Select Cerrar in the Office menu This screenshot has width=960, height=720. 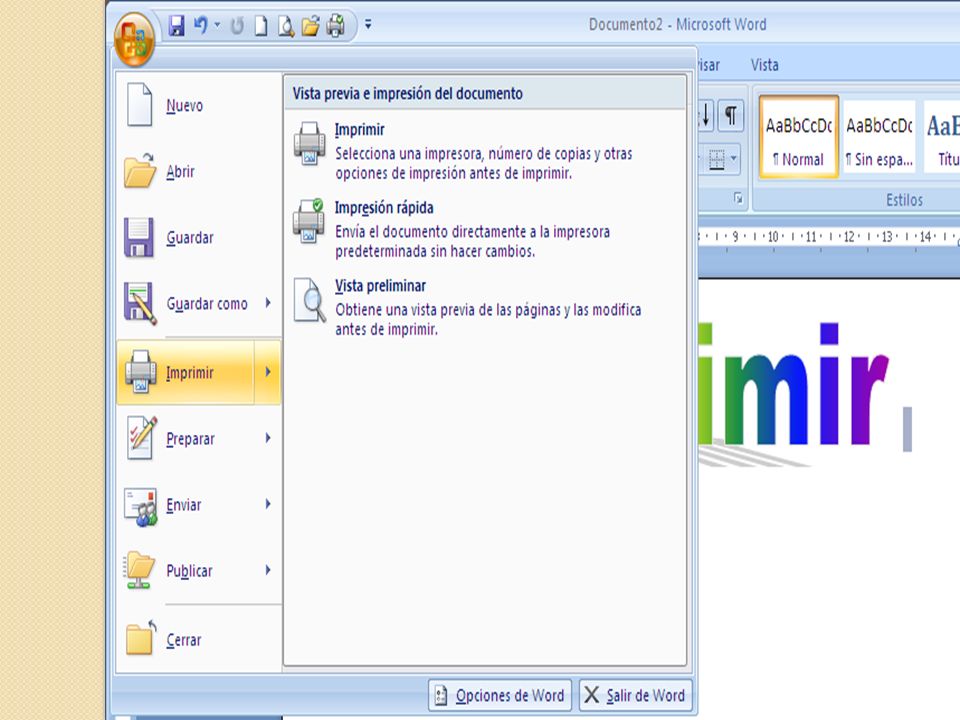(x=199, y=640)
